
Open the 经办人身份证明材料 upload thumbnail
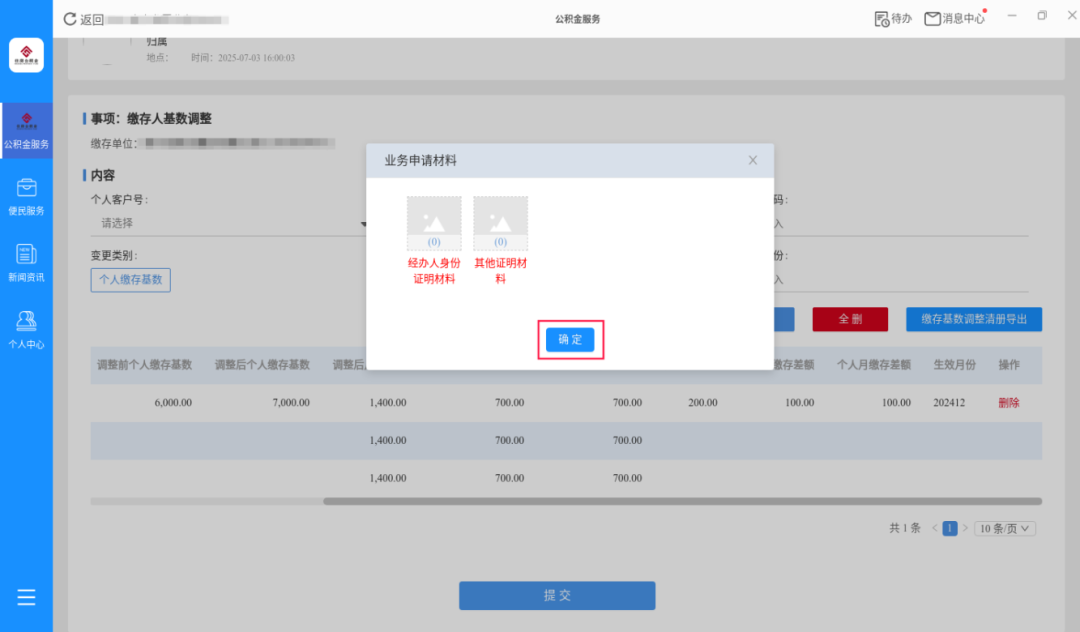[x=434, y=223]
